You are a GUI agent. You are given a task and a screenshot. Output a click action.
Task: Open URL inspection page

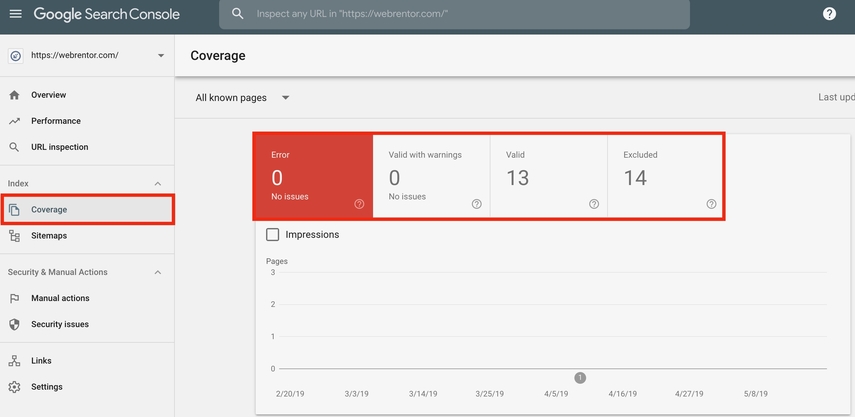[59, 147]
